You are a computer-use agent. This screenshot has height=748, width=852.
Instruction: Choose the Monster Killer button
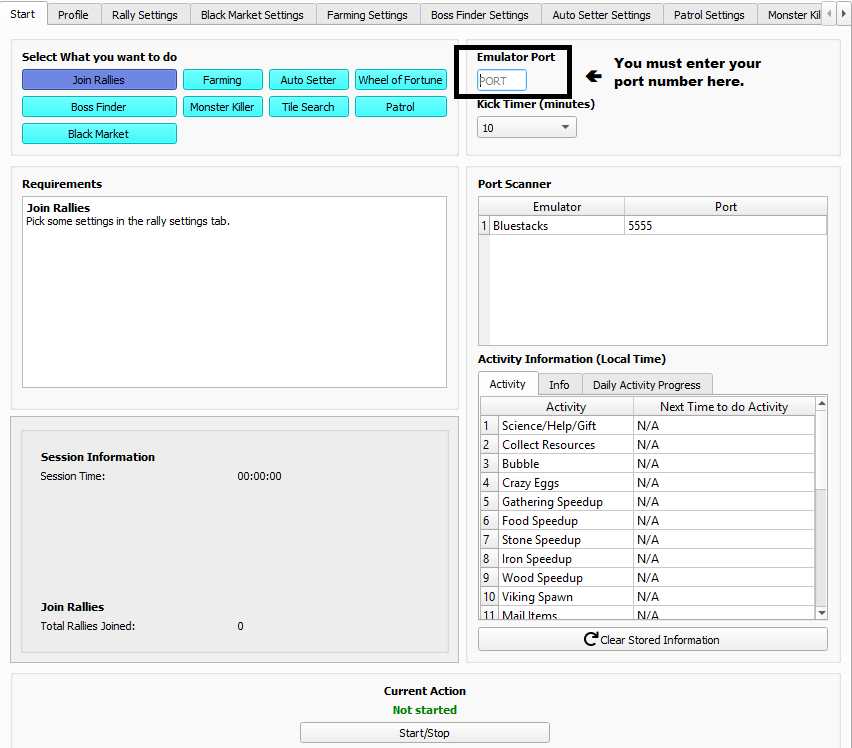pyautogui.click(x=222, y=107)
